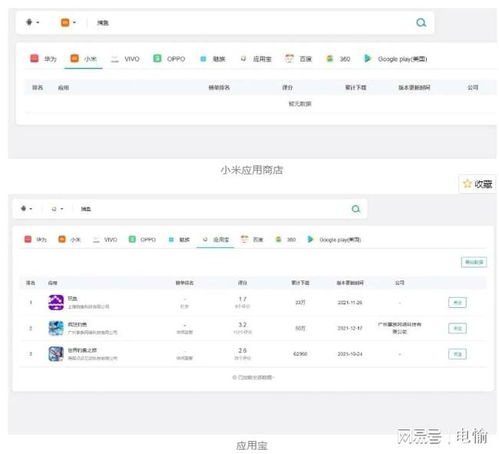The image size is (499, 454).
Task: Select the 魅族 tab in the upper panel
Action: coord(213,59)
